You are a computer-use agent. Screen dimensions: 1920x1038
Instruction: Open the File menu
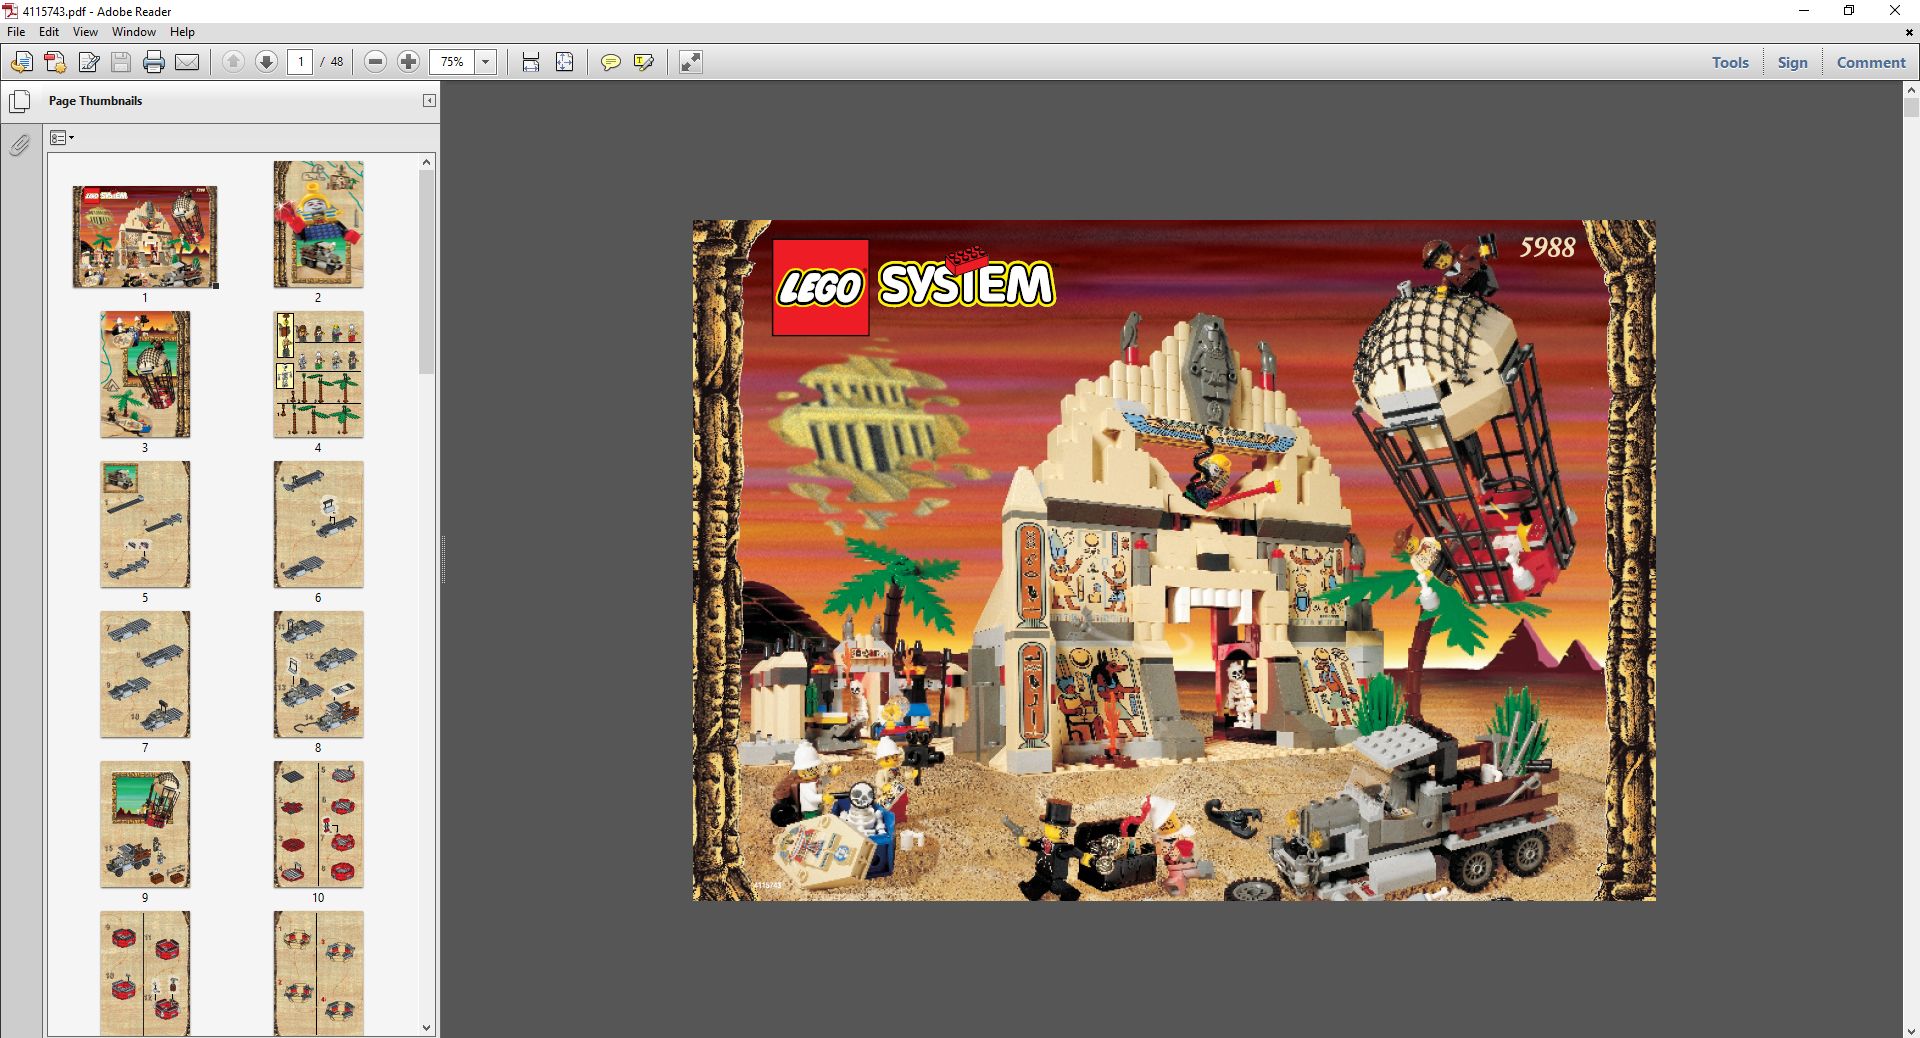tap(16, 32)
